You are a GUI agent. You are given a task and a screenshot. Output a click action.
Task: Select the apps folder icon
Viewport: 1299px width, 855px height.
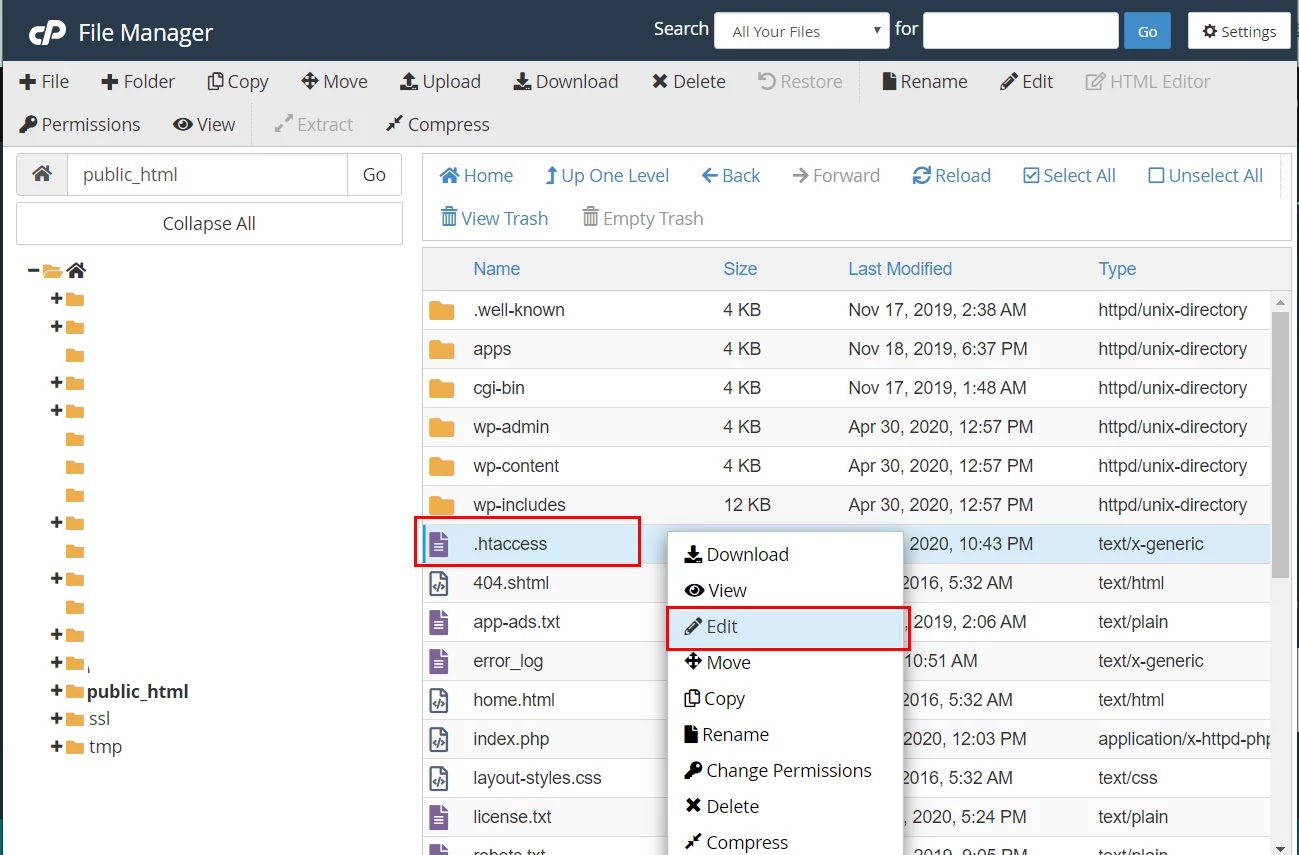coord(441,349)
